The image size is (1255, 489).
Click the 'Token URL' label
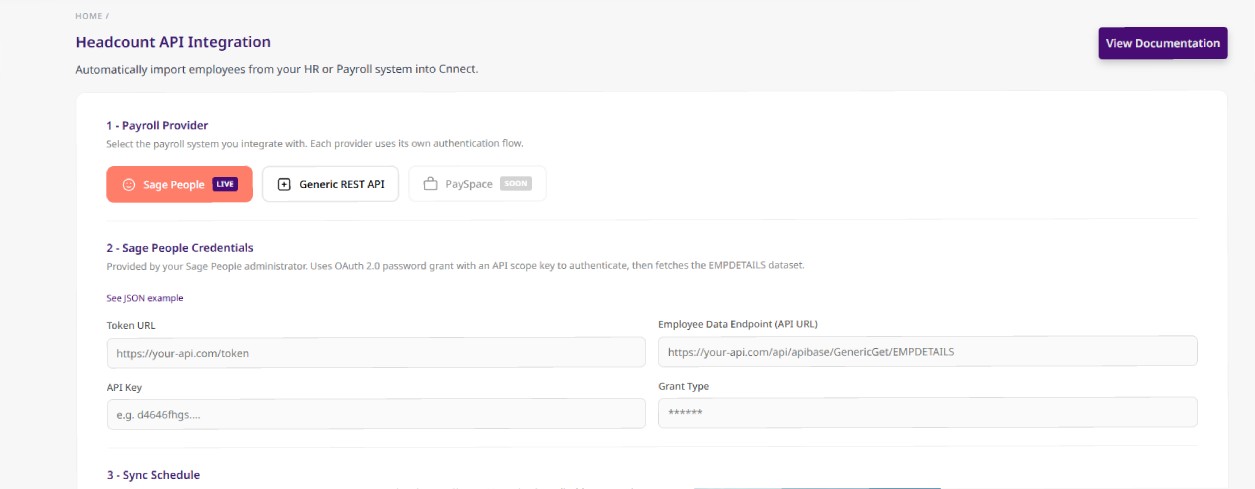(x=131, y=325)
